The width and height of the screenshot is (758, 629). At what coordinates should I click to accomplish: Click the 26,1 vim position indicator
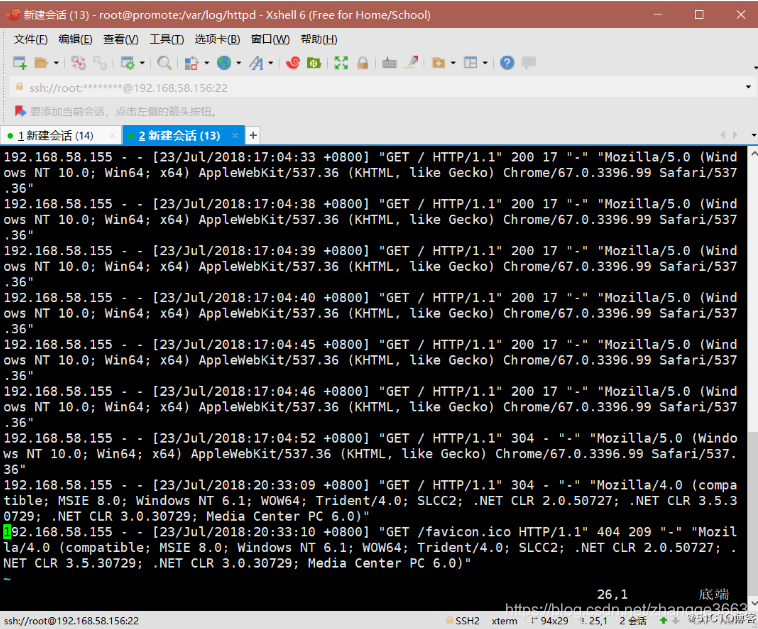[612, 594]
